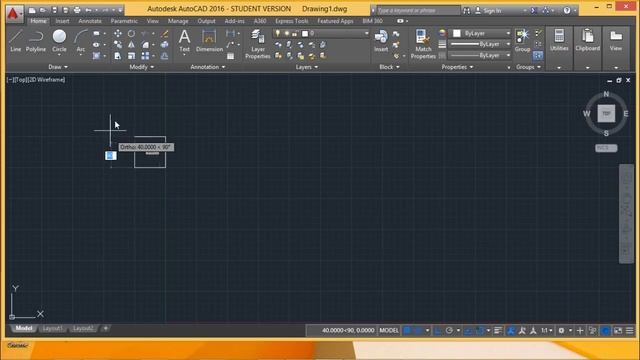Click the Match Properties icon
Viewport: 640px width, 360px height.
click(x=423, y=44)
